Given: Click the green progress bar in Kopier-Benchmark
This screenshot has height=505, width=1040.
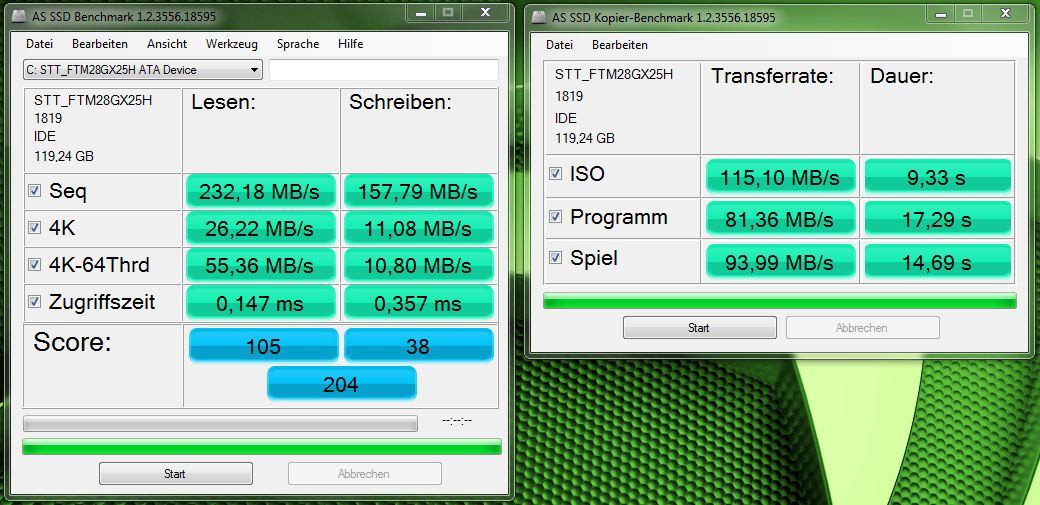Looking at the screenshot, I should pyautogui.click(x=779, y=301).
